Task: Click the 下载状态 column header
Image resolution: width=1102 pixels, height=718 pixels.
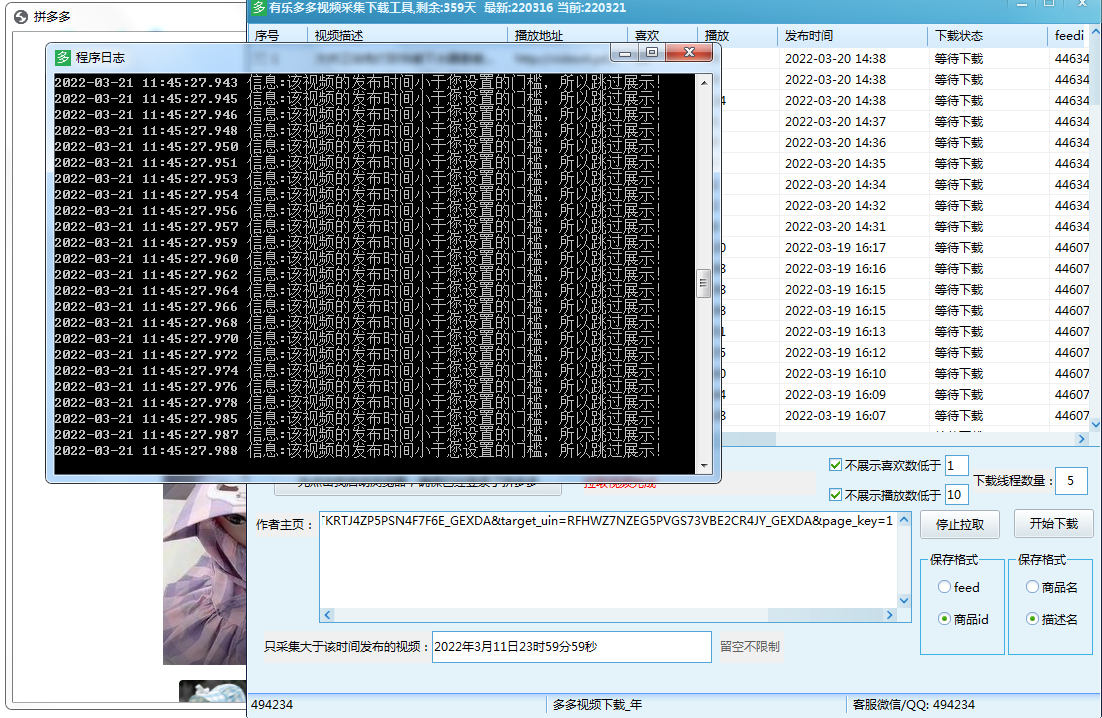Action: (x=958, y=36)
